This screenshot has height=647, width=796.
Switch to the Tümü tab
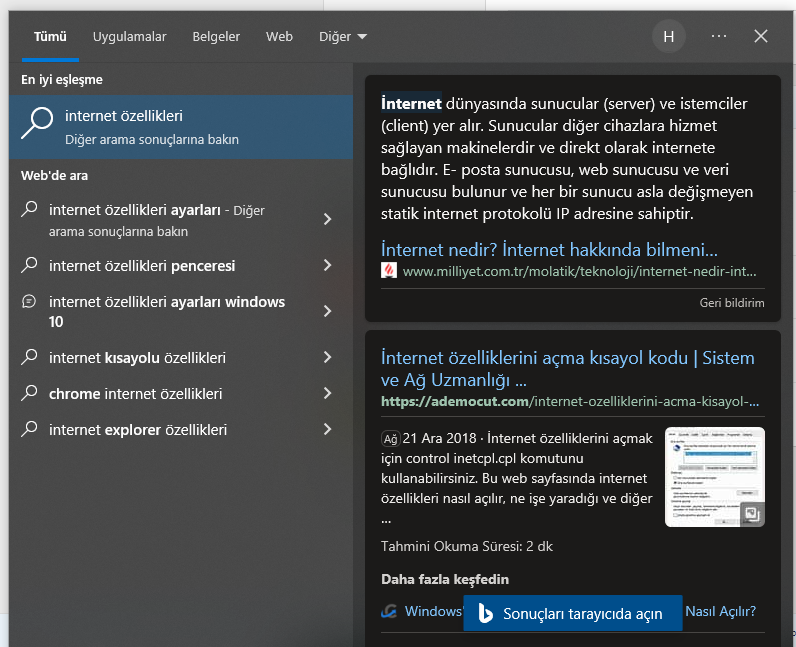click(x=50, y=37)
